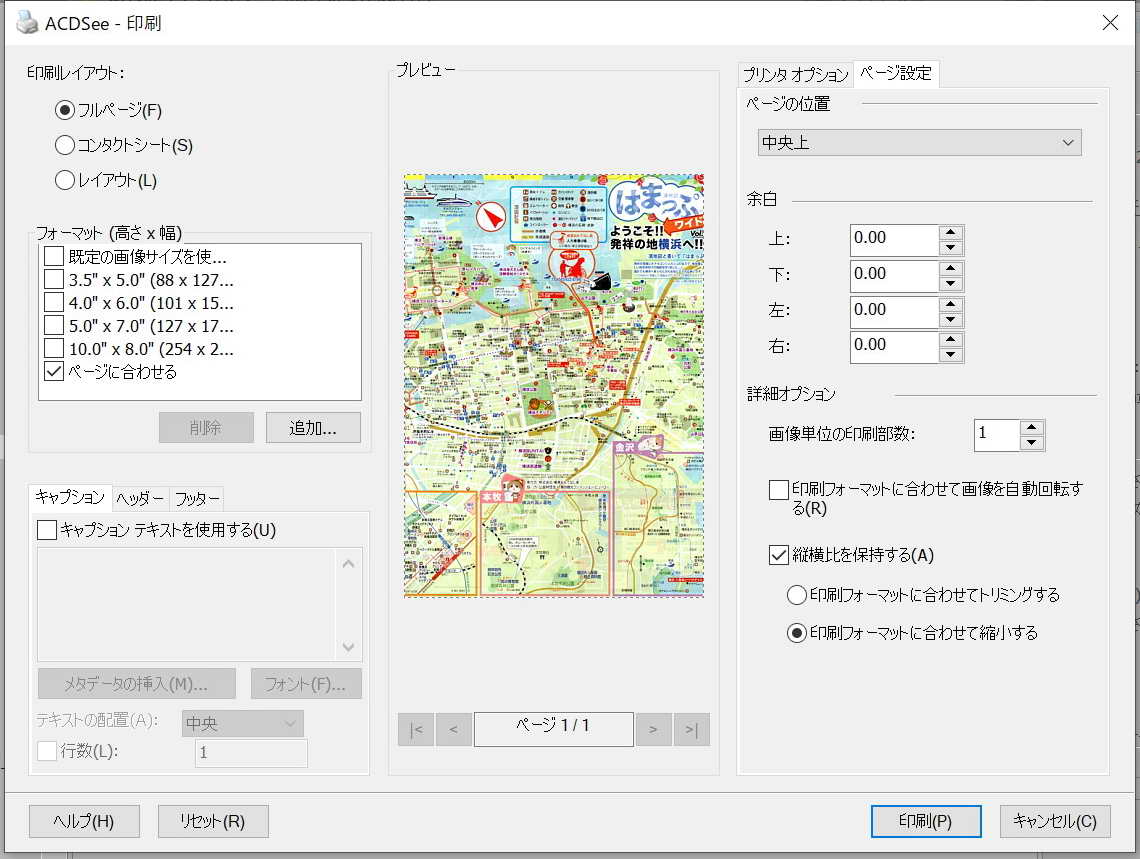1140x859 pixels.
Task: Click the map preview thumbnail
Action: (x=553, y=386)
